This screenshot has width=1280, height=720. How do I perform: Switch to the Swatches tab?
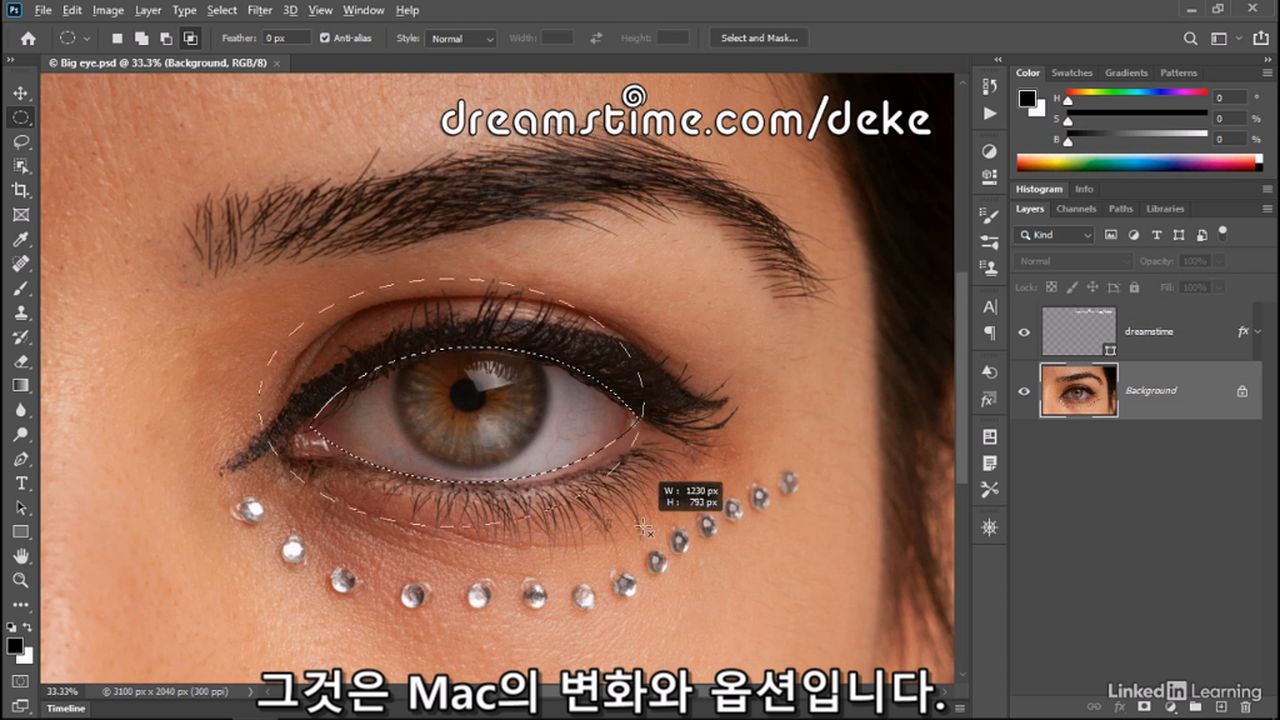1072,73
